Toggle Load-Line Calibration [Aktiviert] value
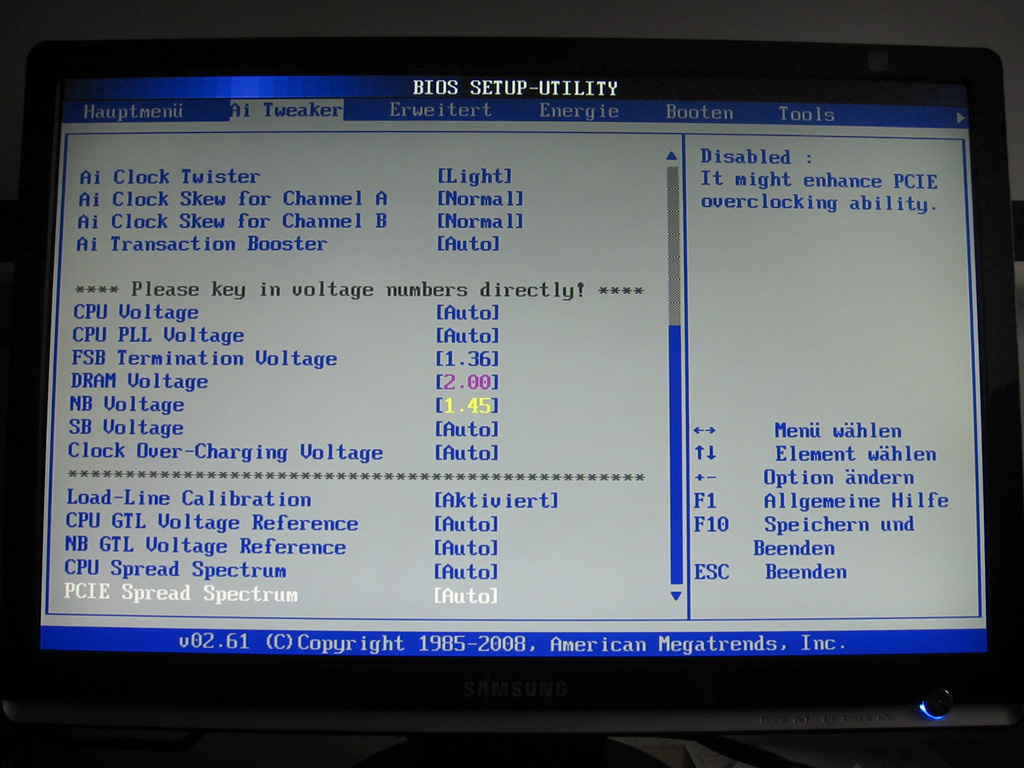Viewport: 1024px width, 768px height. click(x=496, y=500)
